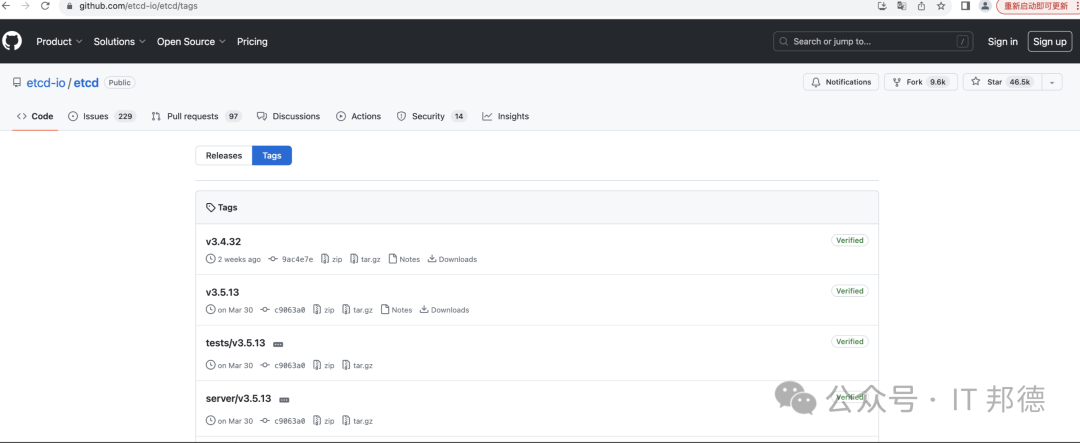Switch to the Insights tab
The image size is (1080, 443).
point(506,116)
